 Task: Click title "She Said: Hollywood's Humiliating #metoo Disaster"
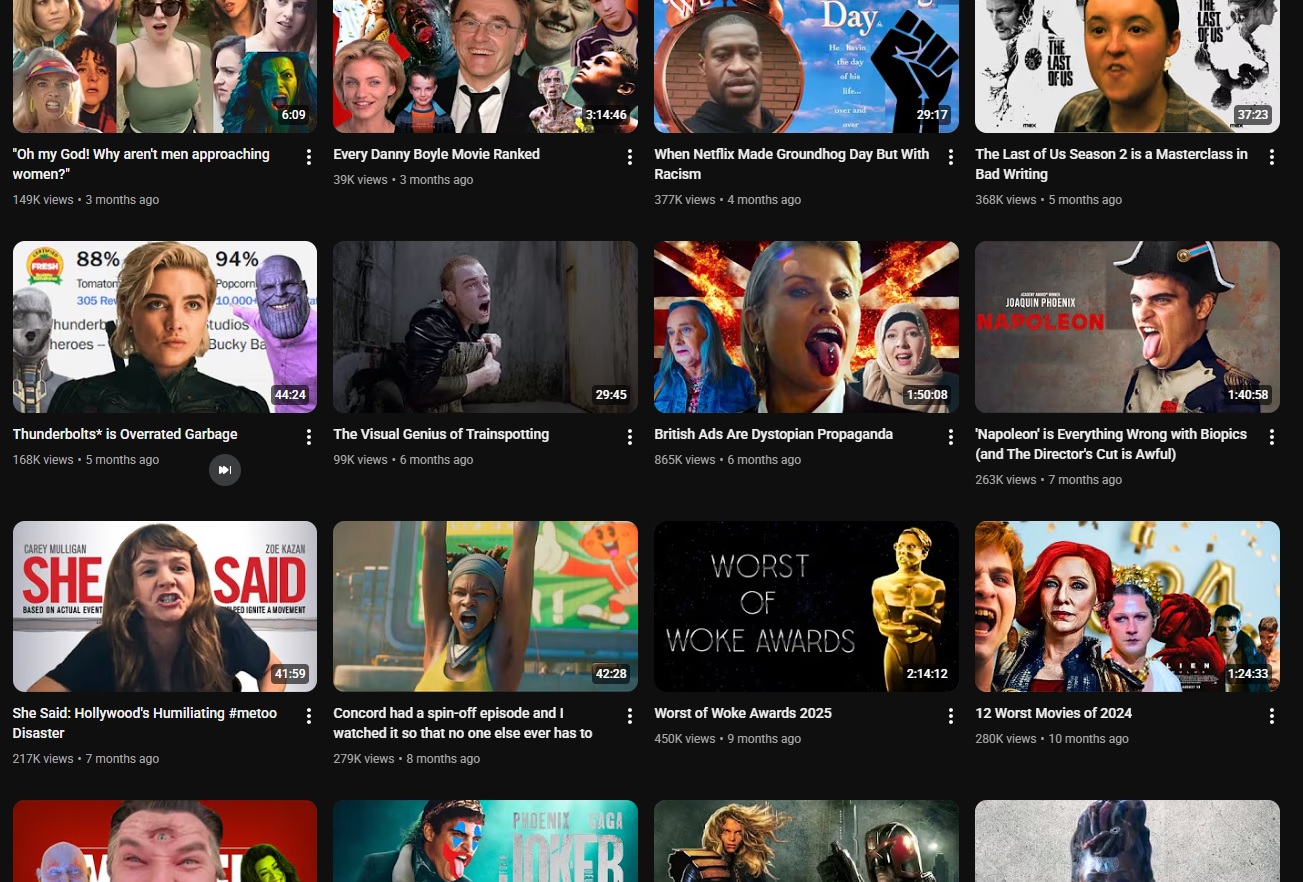click(145, 723)
